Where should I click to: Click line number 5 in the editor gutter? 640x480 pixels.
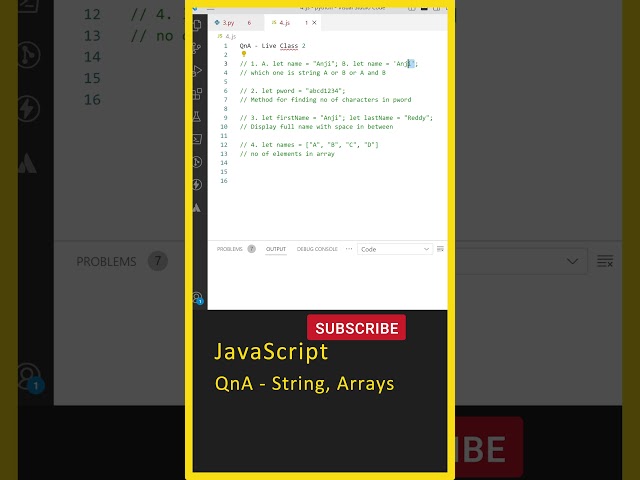[x=225, y=82]
